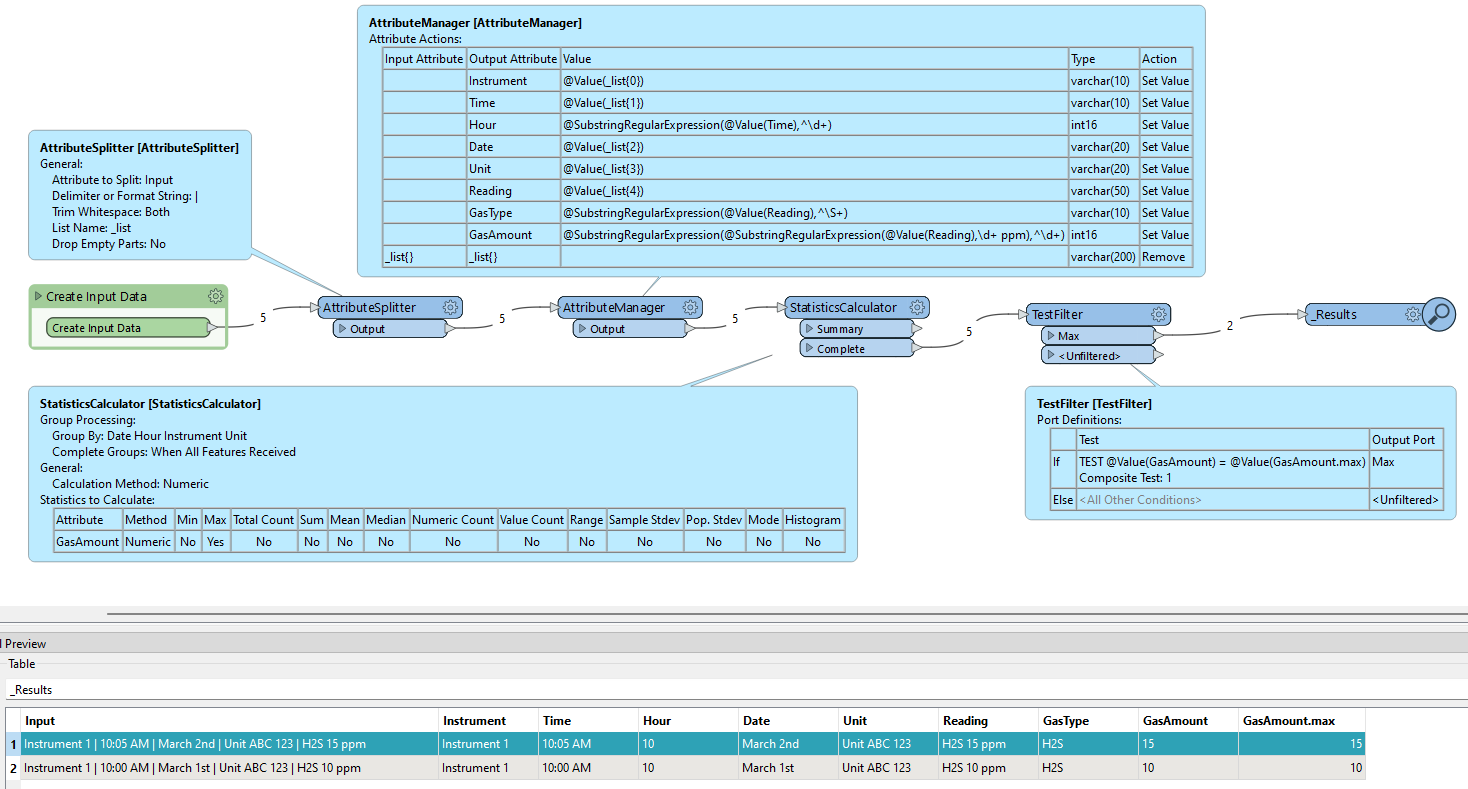The height and width of the screenshot is (789, 1468).
Task: Select row number 2 in results table
Action: pyautogui.click(x=13, y=768)
